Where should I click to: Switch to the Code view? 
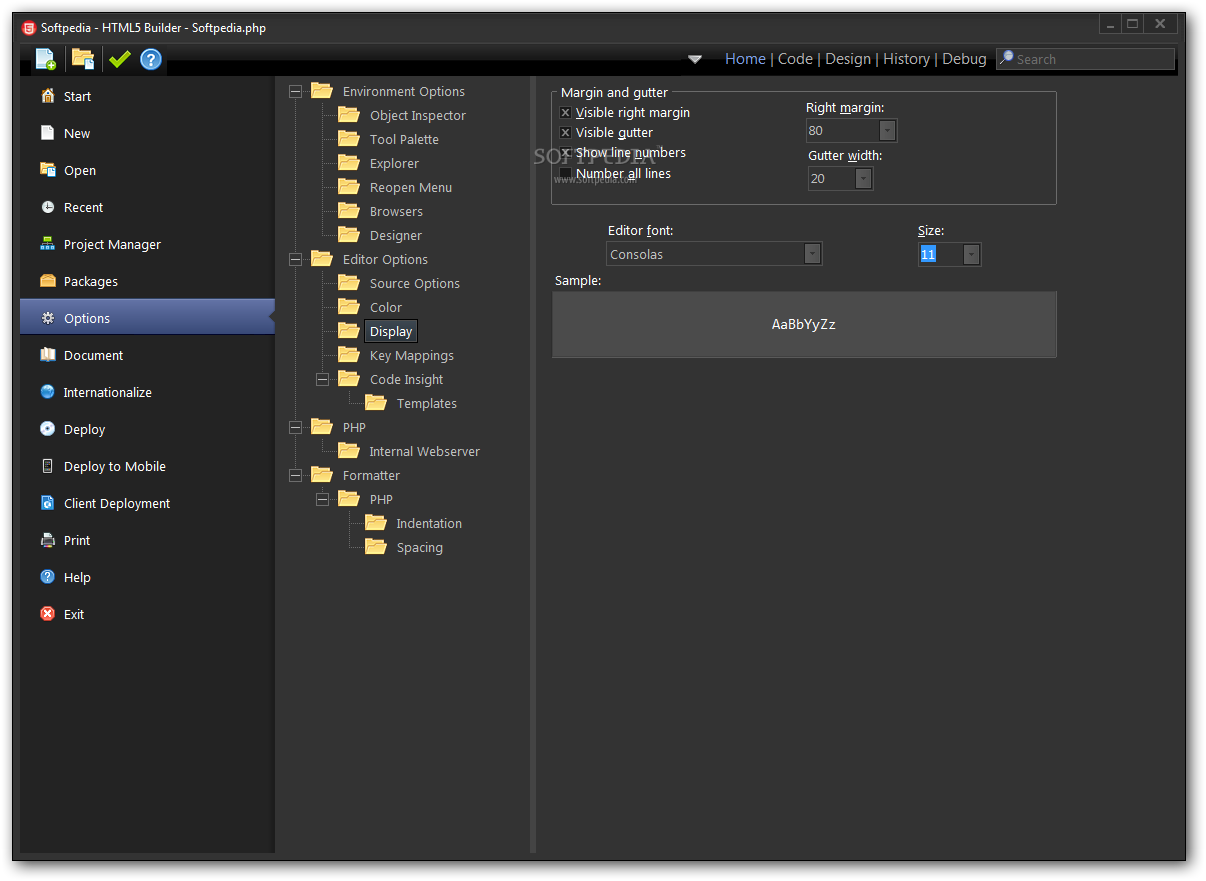point(795,59)
